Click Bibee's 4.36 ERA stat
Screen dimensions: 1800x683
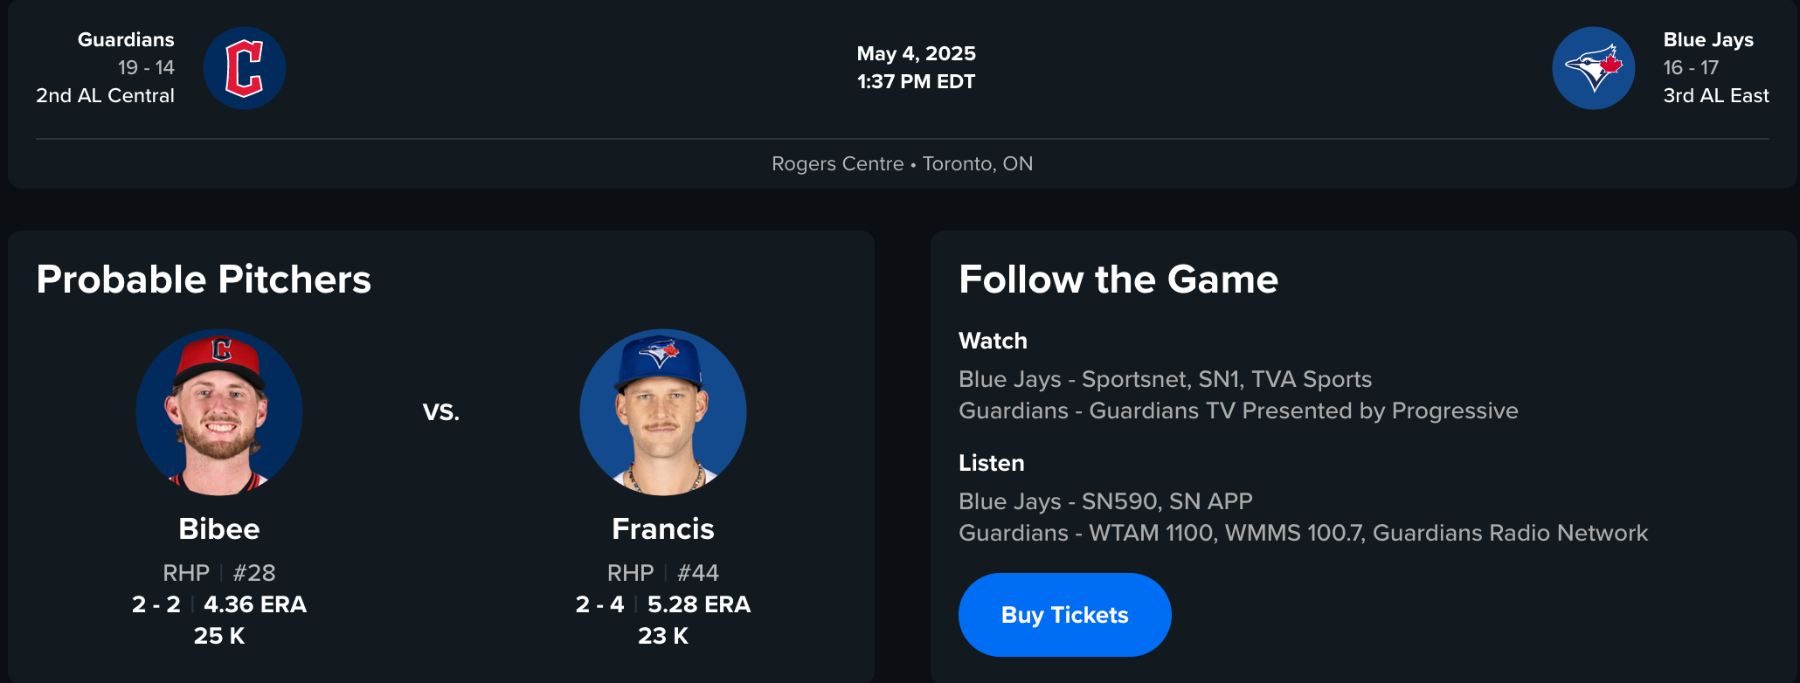[x=255, y=605]
